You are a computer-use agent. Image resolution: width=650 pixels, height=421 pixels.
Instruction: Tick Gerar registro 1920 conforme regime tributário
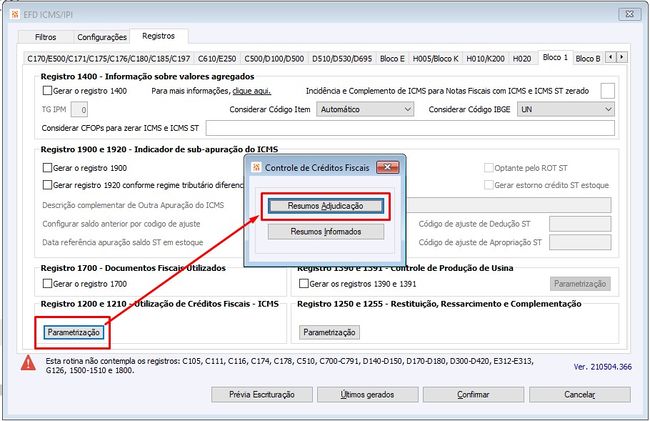click(x=48, y=185)
